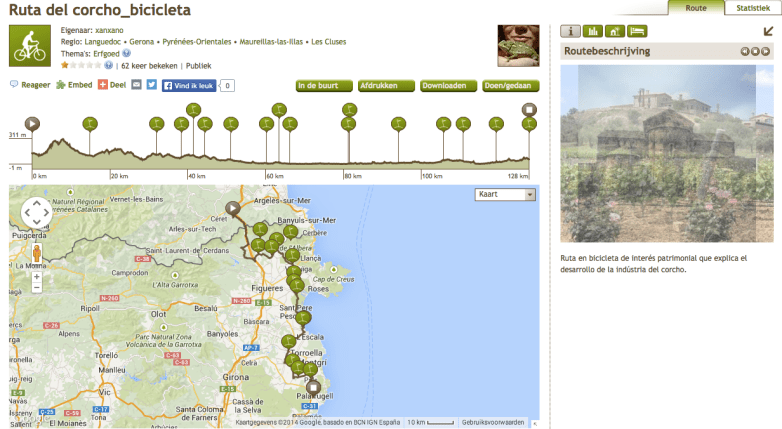Viewport: 782px width, 429px height.
Task: Open the Kaart map type dropdown
Action: (x=505, y=195)
